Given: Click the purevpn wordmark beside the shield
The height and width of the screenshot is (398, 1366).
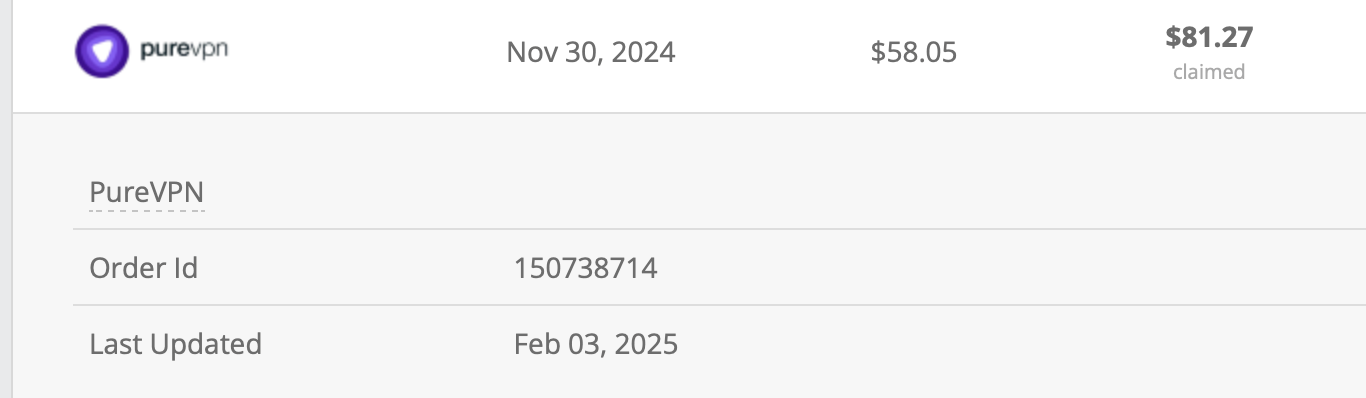Looking at the screenshot, I should [x=184, y=48].
